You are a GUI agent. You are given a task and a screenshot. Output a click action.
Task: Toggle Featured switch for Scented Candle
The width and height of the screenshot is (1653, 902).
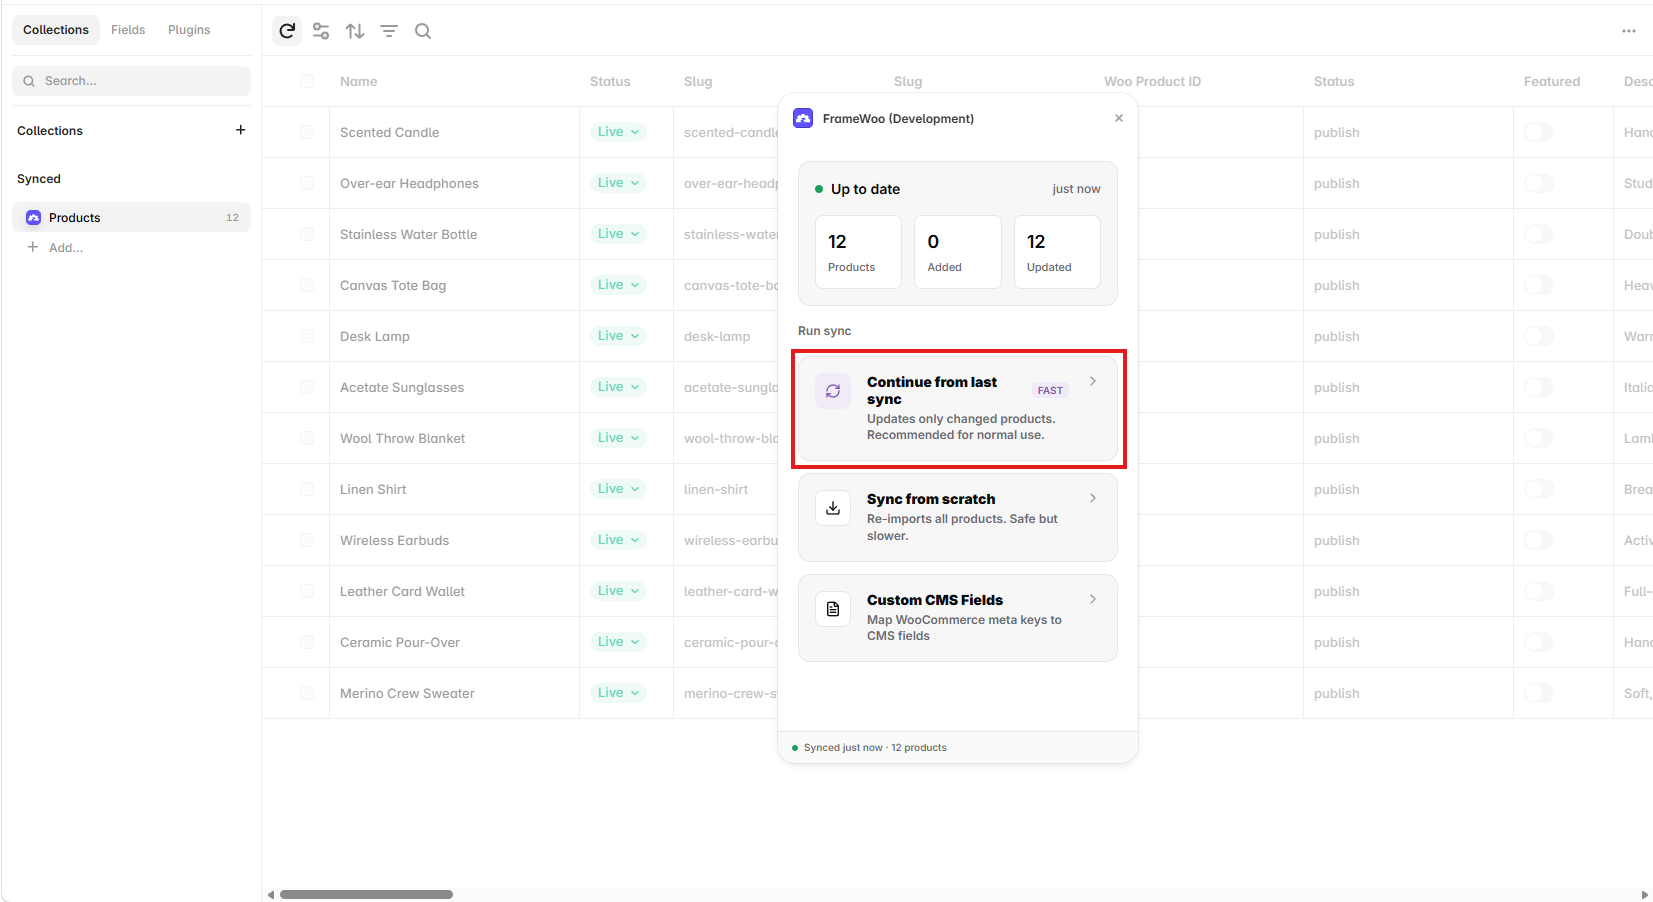coord(1539,132)
